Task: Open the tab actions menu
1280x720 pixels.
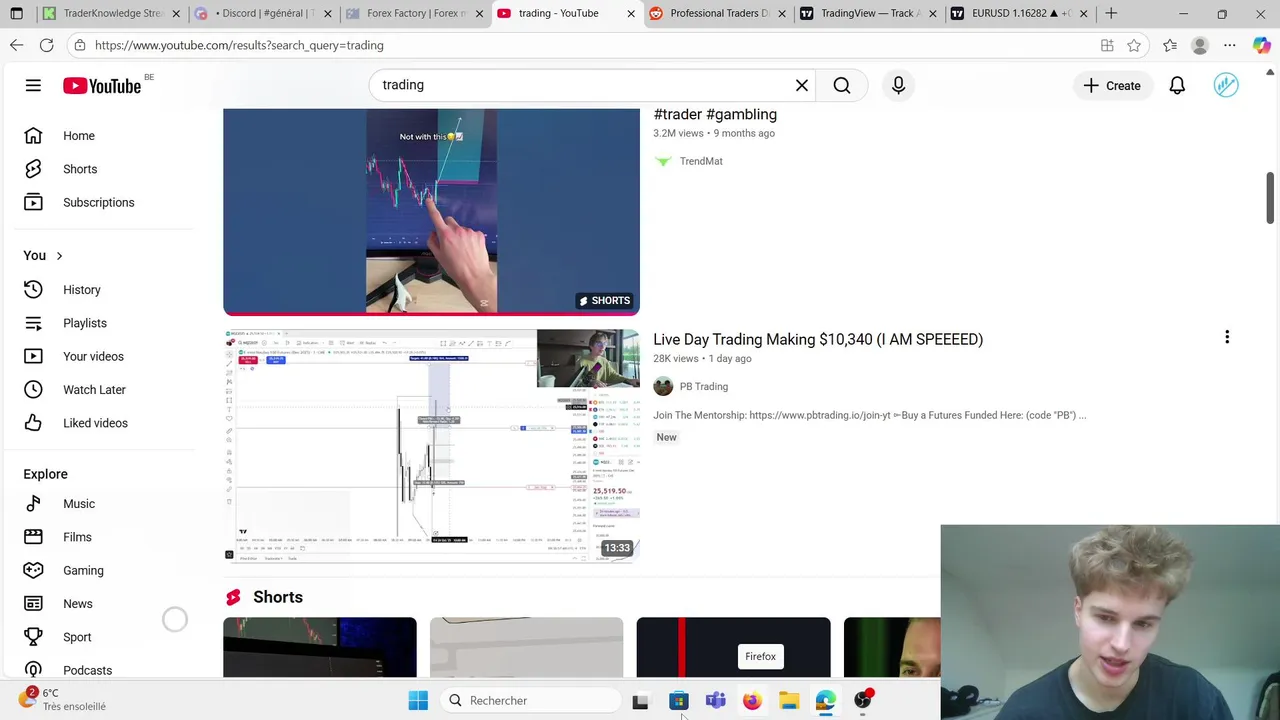Action: click(16, 14)
